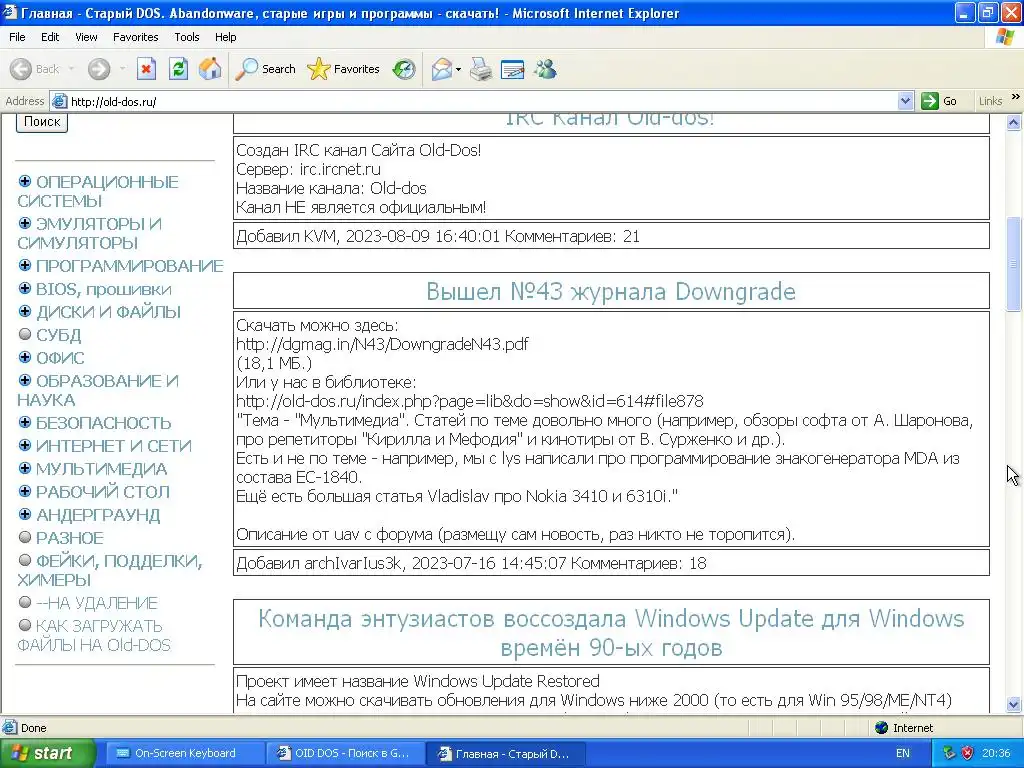Image resolution: width=1024 pixels, height=768 pixels.
Task: Click the Поиск button
Action: (42, 121)
